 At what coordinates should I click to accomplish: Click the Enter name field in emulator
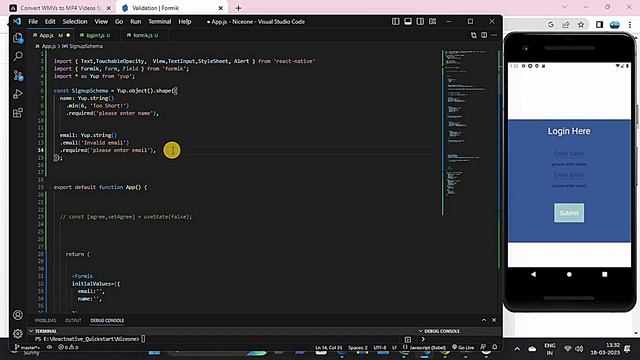point(569,153)
